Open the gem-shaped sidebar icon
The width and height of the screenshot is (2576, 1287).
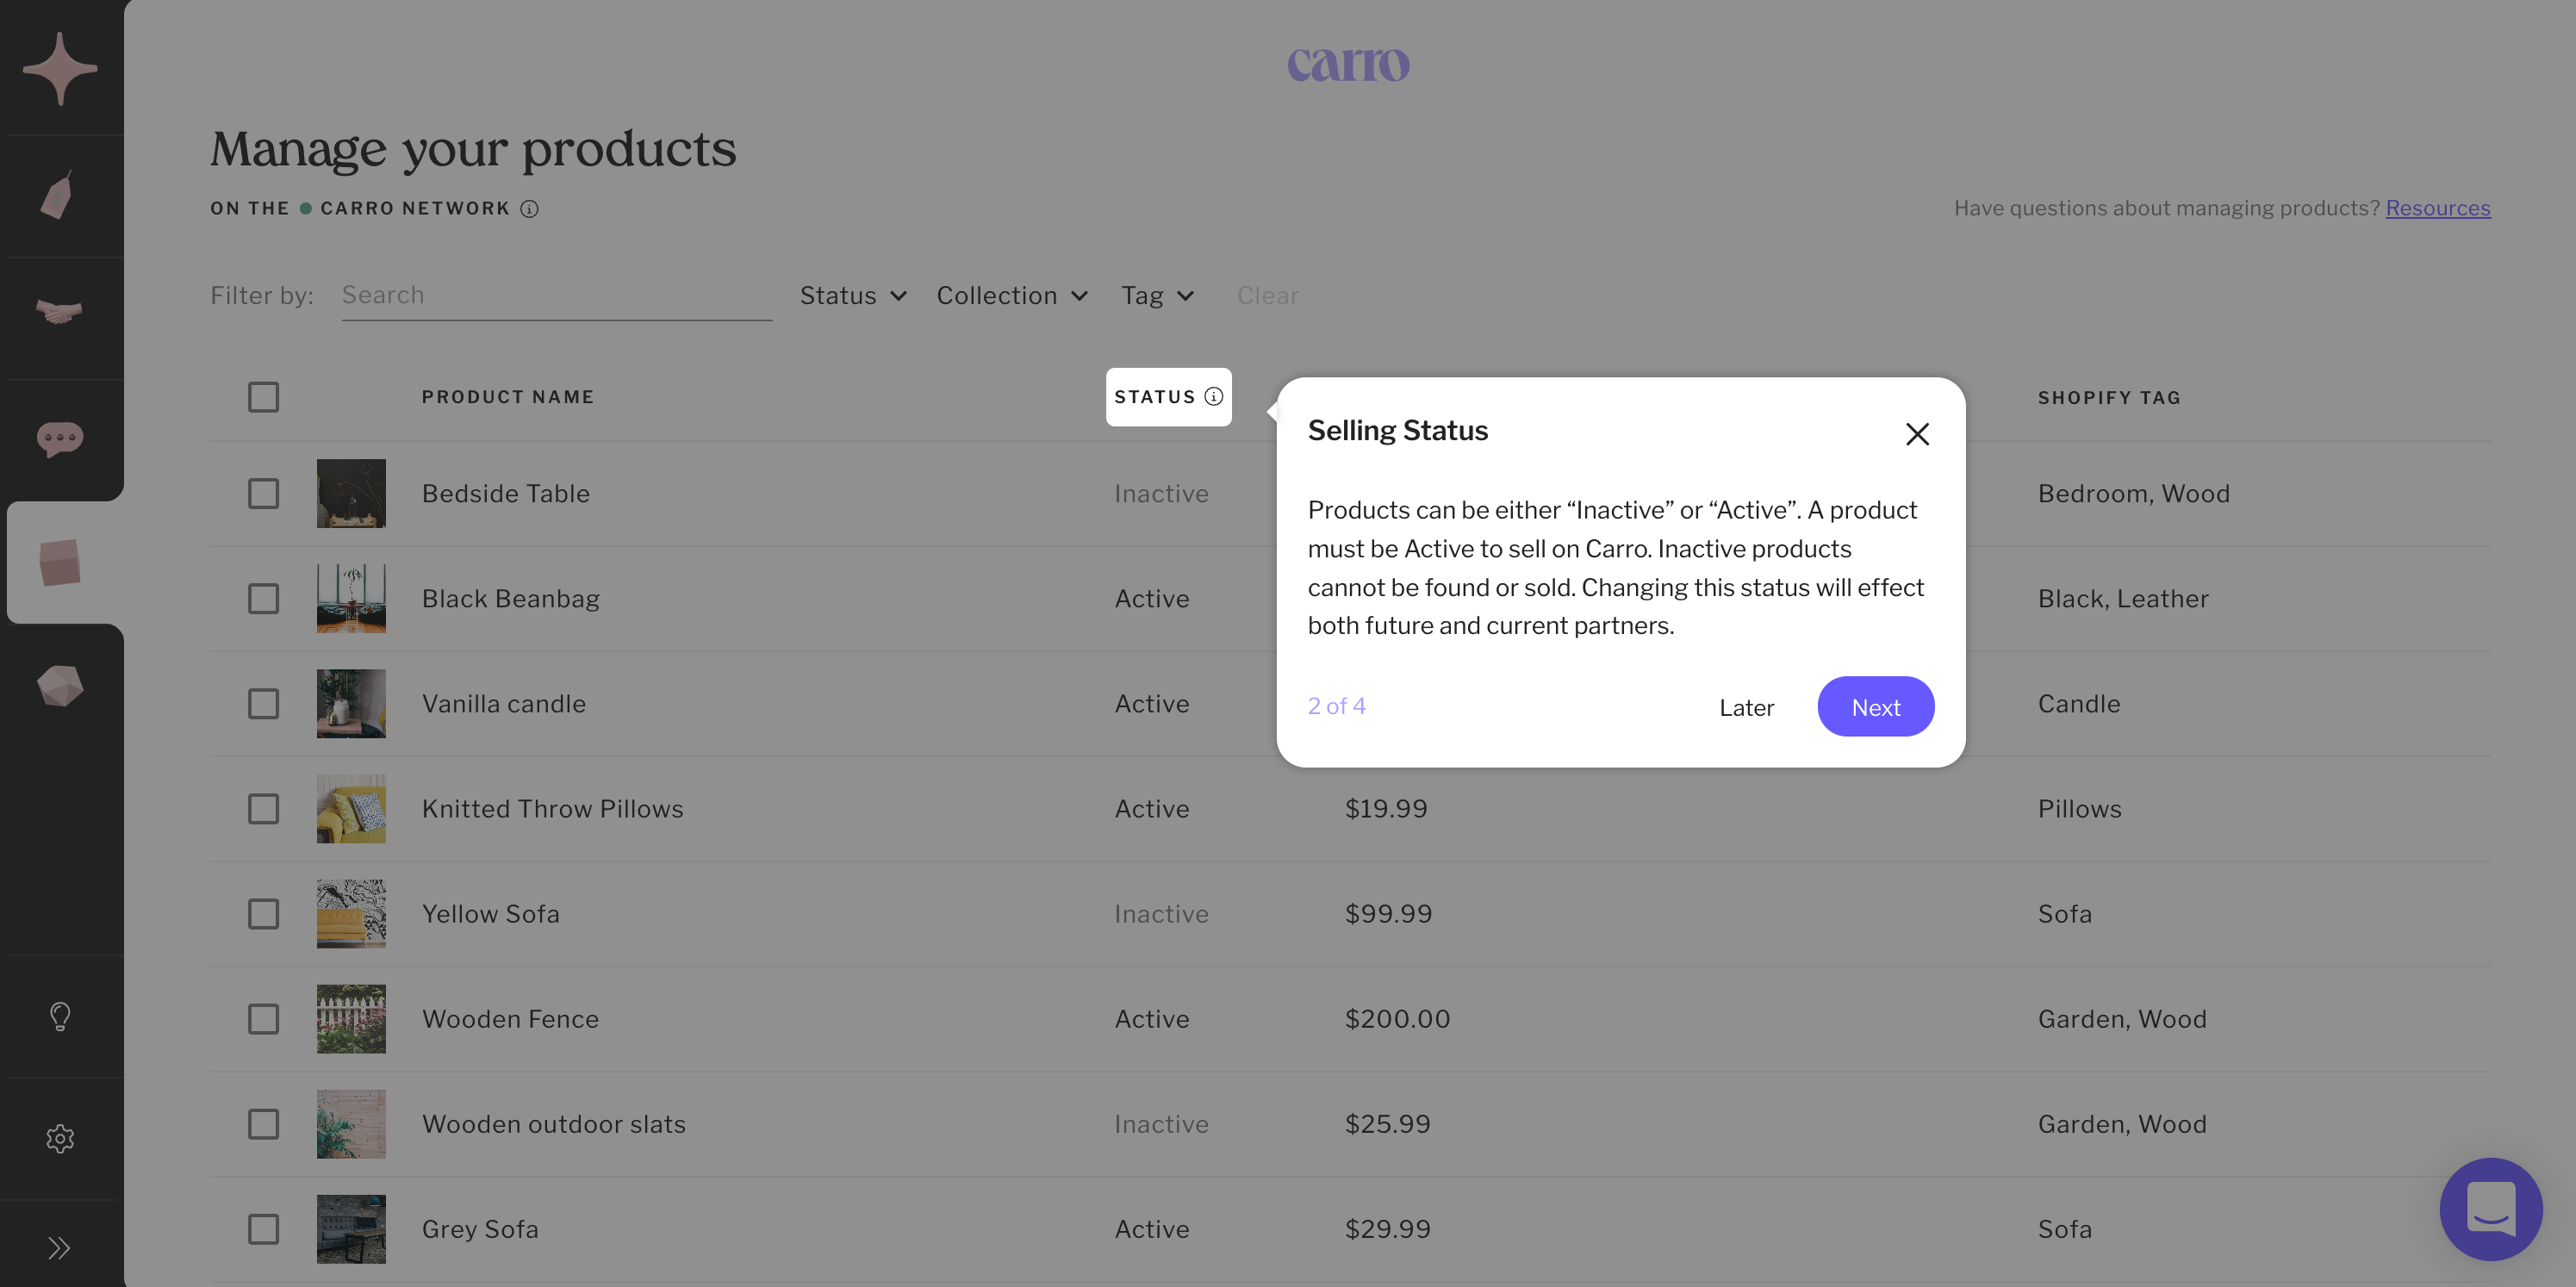click(x=60, y=686)
